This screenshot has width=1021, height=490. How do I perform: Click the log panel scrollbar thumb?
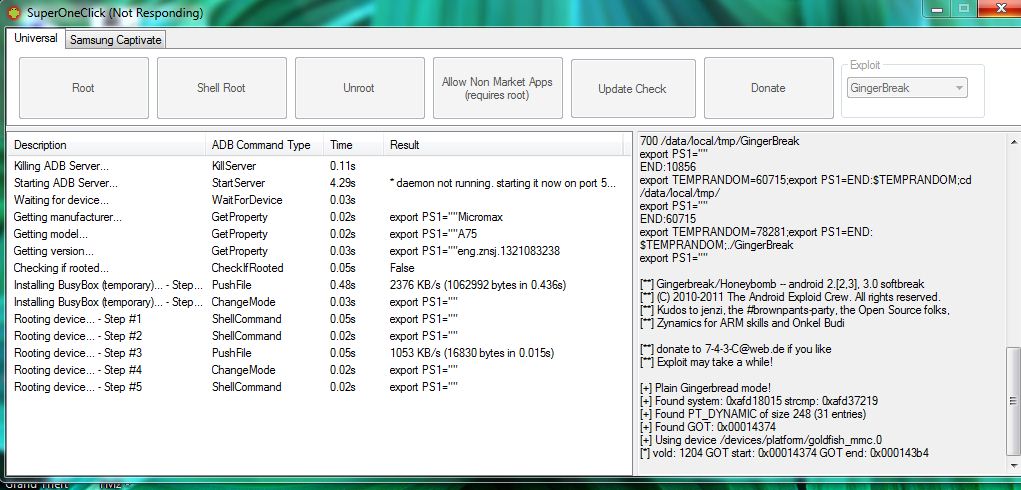pos(1014,401)
